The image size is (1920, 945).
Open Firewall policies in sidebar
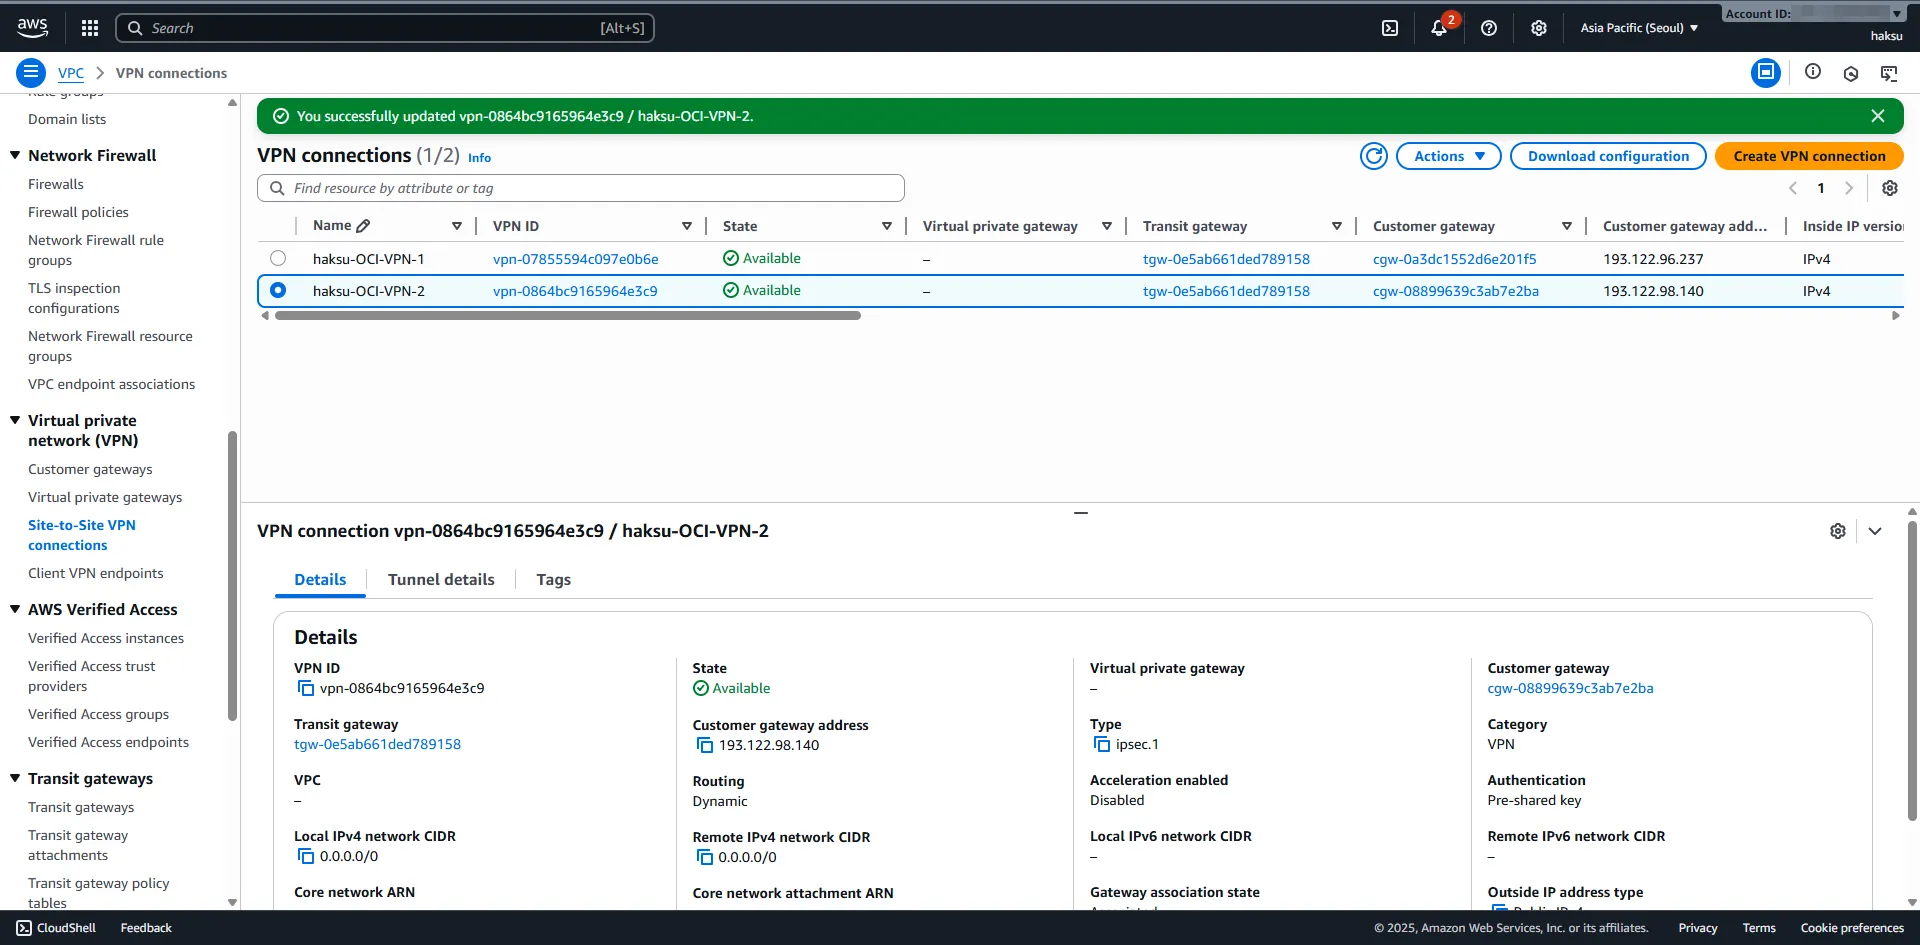click(78, 212)
